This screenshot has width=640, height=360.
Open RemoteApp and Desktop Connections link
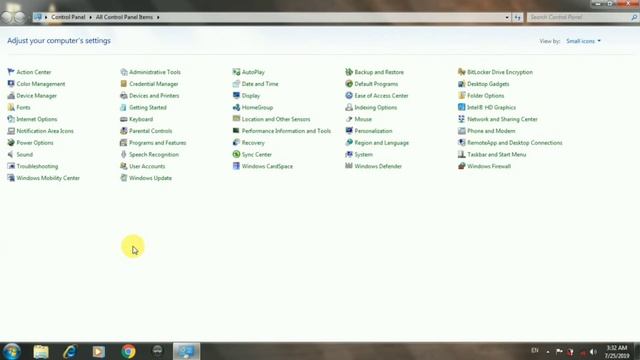[x=514, y=143]
